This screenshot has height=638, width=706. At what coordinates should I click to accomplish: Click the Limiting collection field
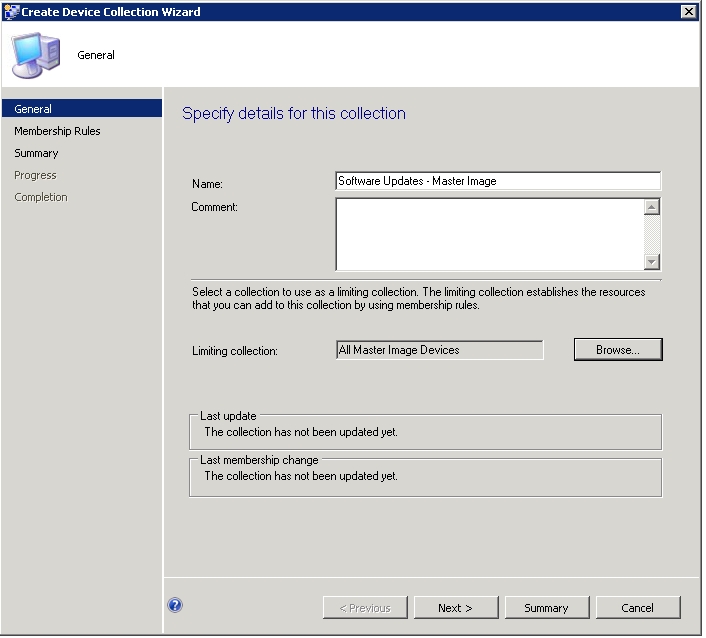pyautogui.click(x=439, y=350)
